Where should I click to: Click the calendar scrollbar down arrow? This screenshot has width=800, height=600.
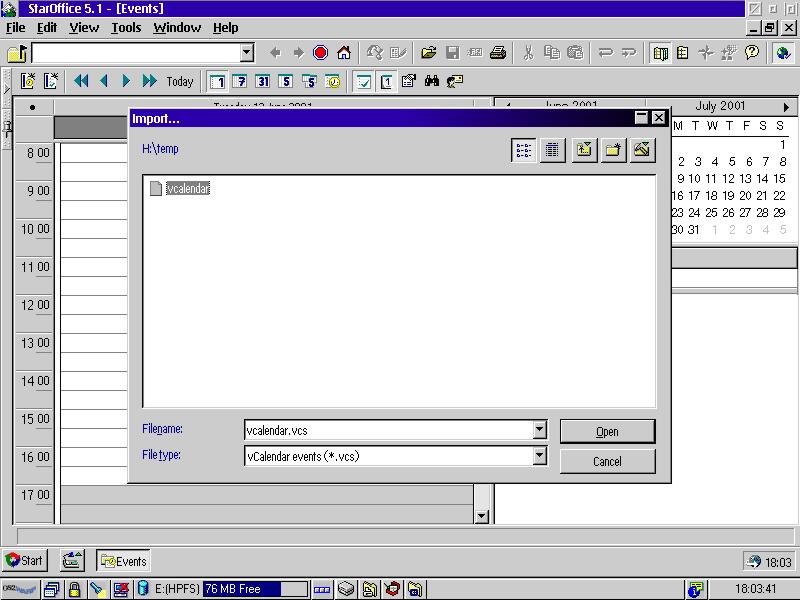[481, 516]
